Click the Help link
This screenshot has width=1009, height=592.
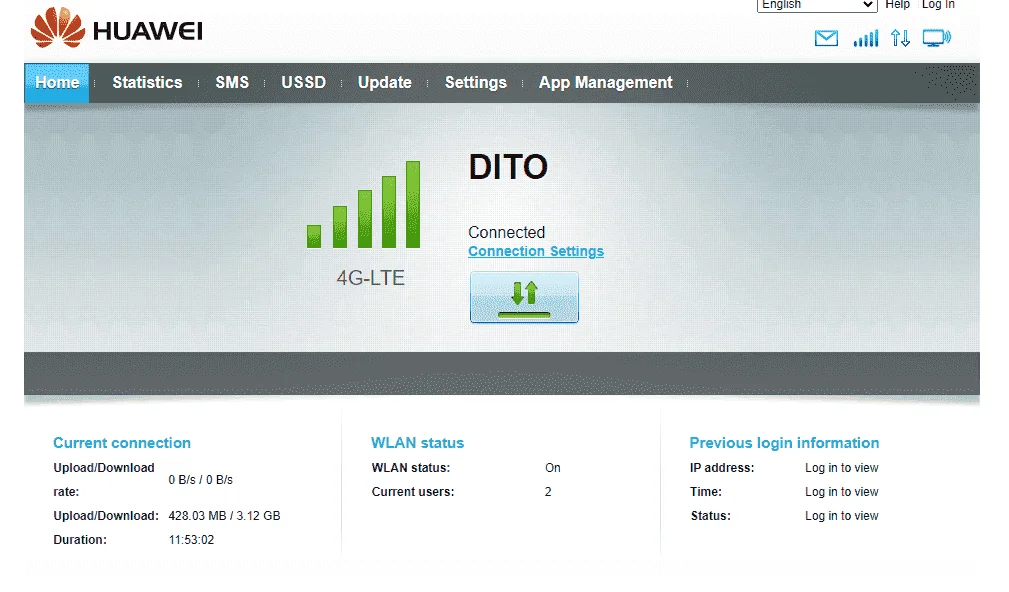[x=897, y=5]
